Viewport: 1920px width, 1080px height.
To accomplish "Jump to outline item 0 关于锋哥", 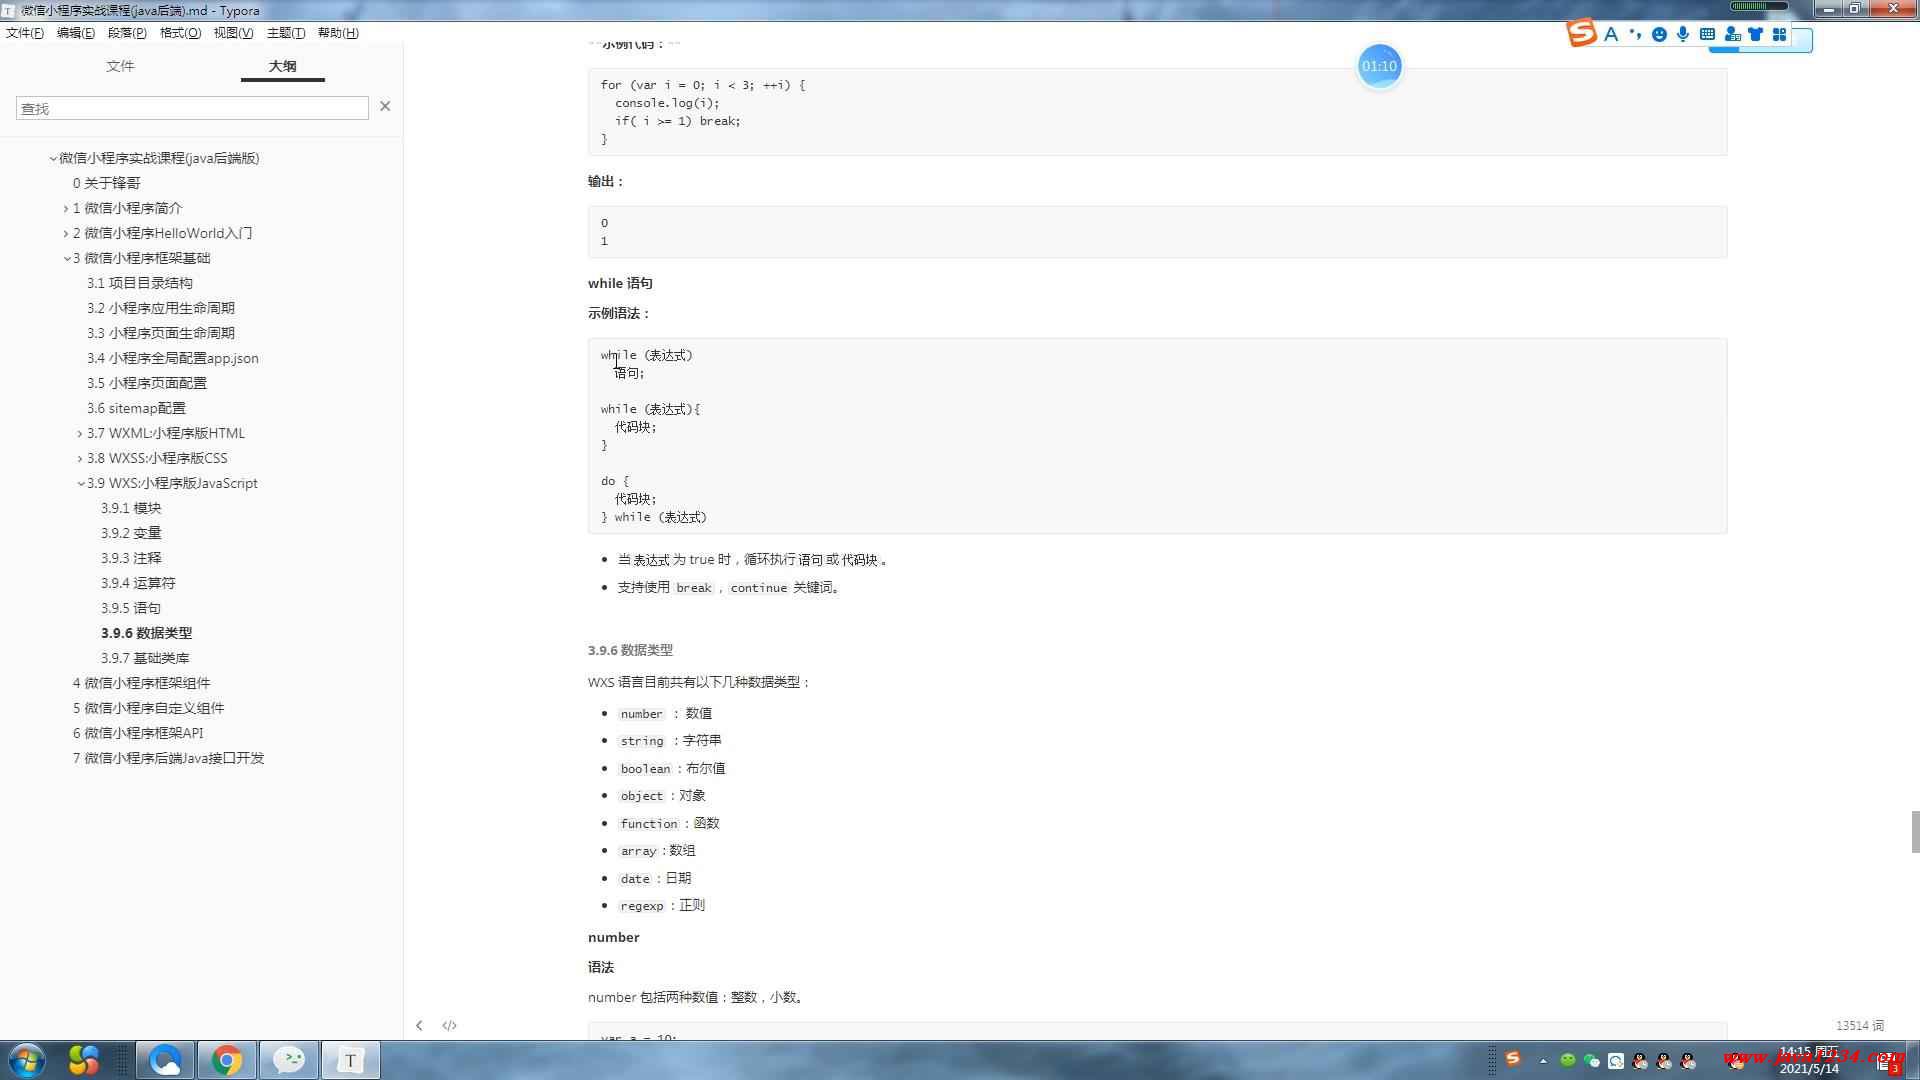I will pos(106,183).
